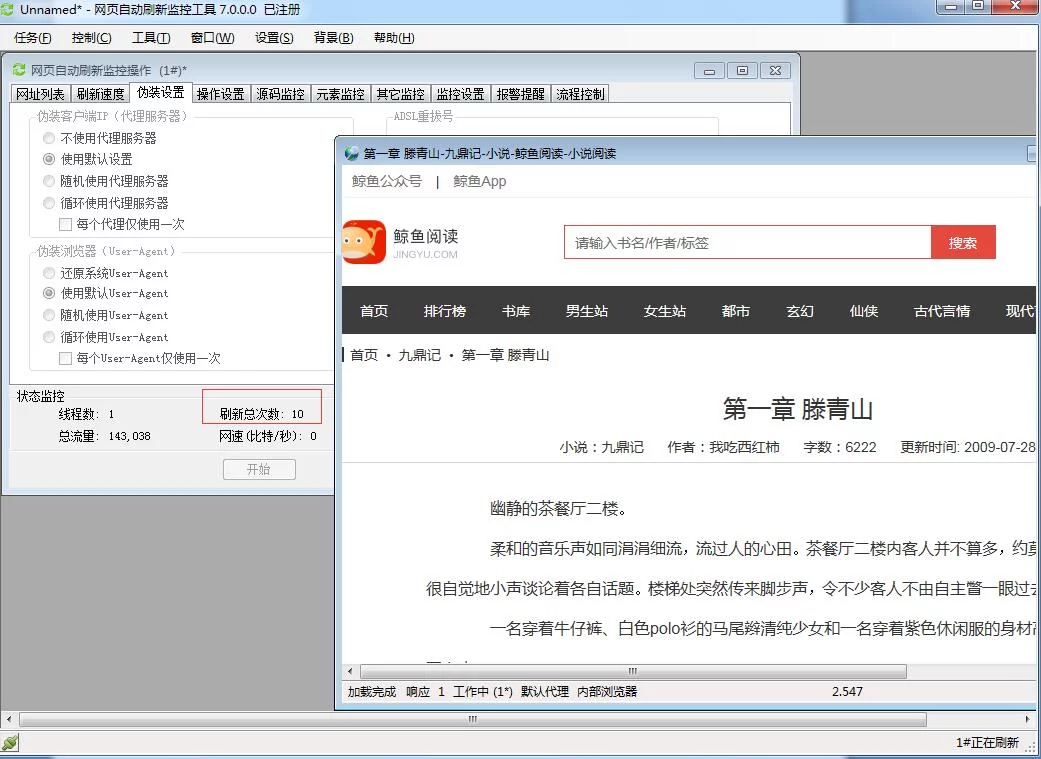Viewport: 1041px width, 759px height.
Task: Open the 窗口(W) menu
Action: click(x=212, y=38)
